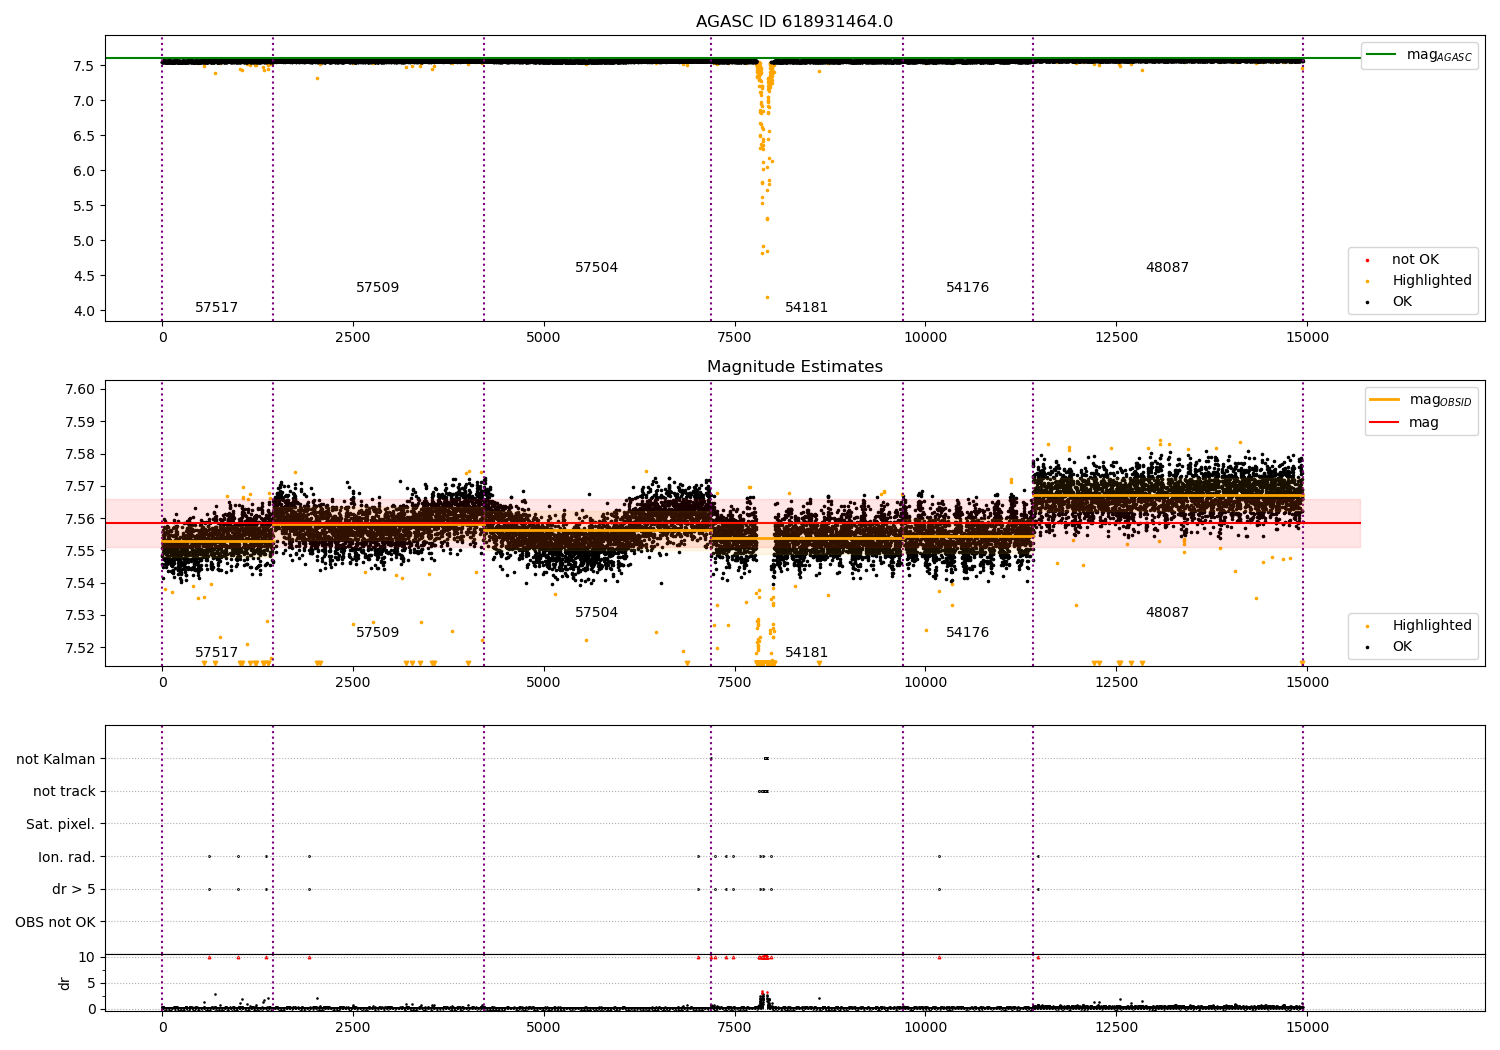Viewport: 1500px width, 1050px height.
Task: Click y-axis tick 7.52 in Magnitude Estimates plot
Action: [x=80, y=648]
